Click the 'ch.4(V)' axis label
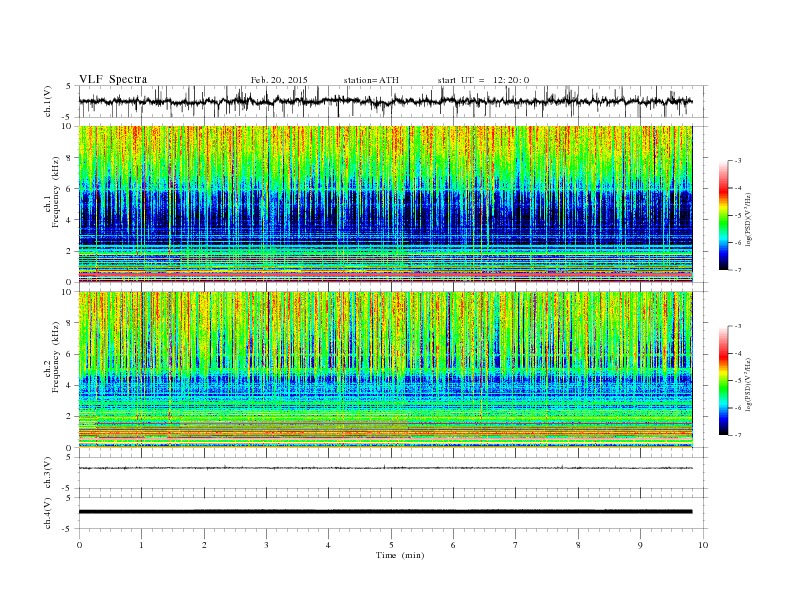The image size is (792, 612). [x=47, y=513]
